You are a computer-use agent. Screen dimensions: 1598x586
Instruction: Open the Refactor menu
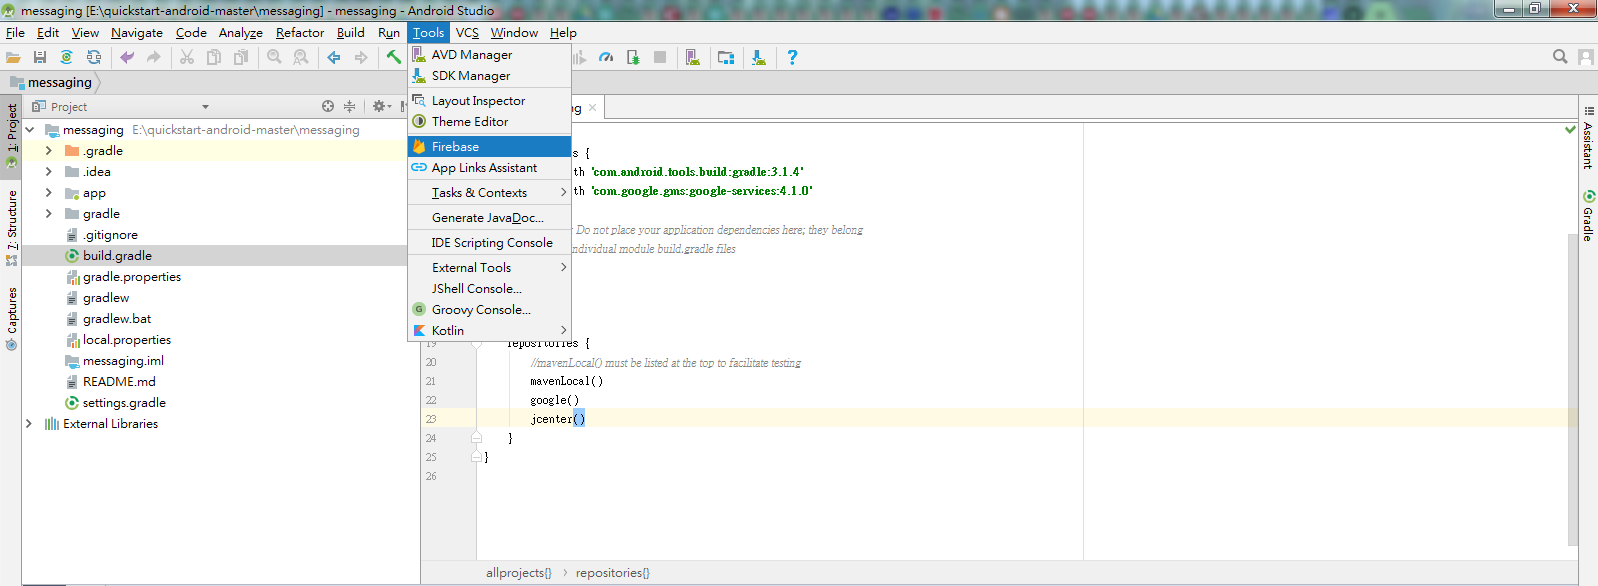click(x=300, y=33)
